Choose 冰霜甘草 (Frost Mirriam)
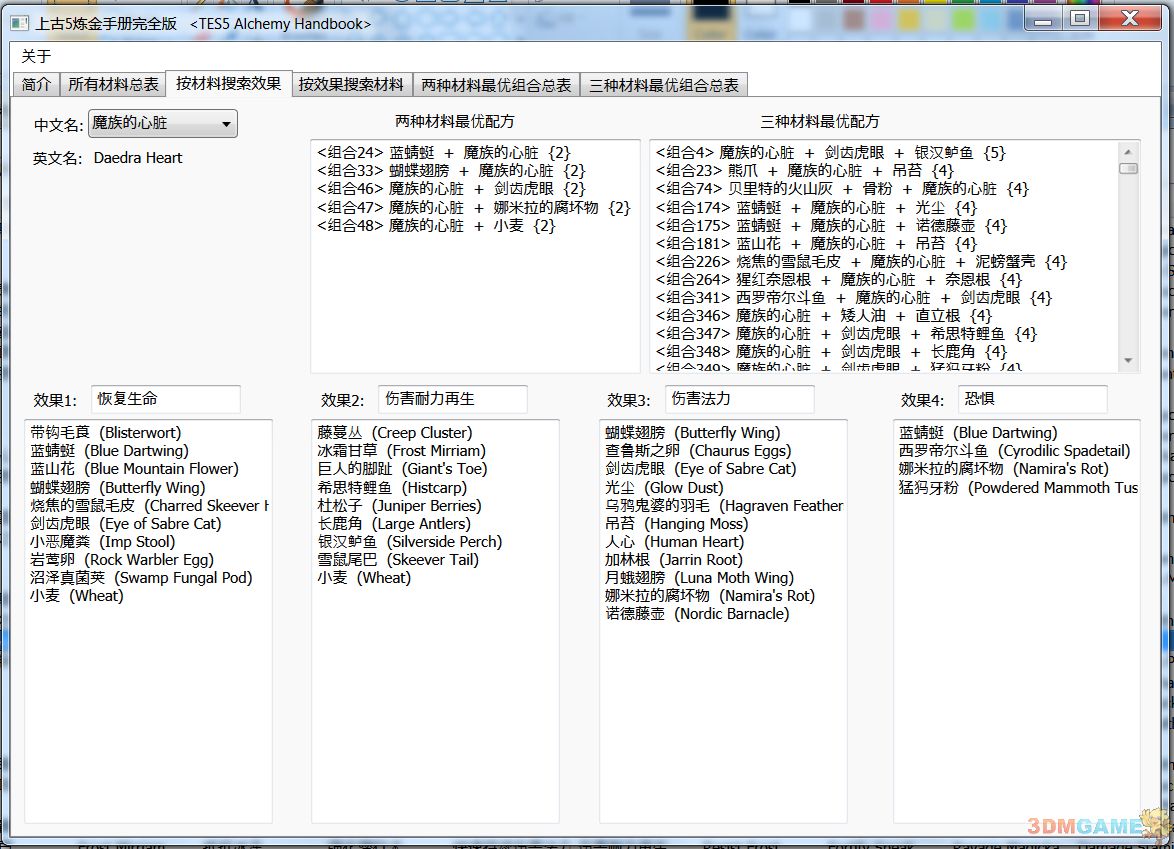The height and width of the screenshot is (849, 1174). (x=401, y=451)
